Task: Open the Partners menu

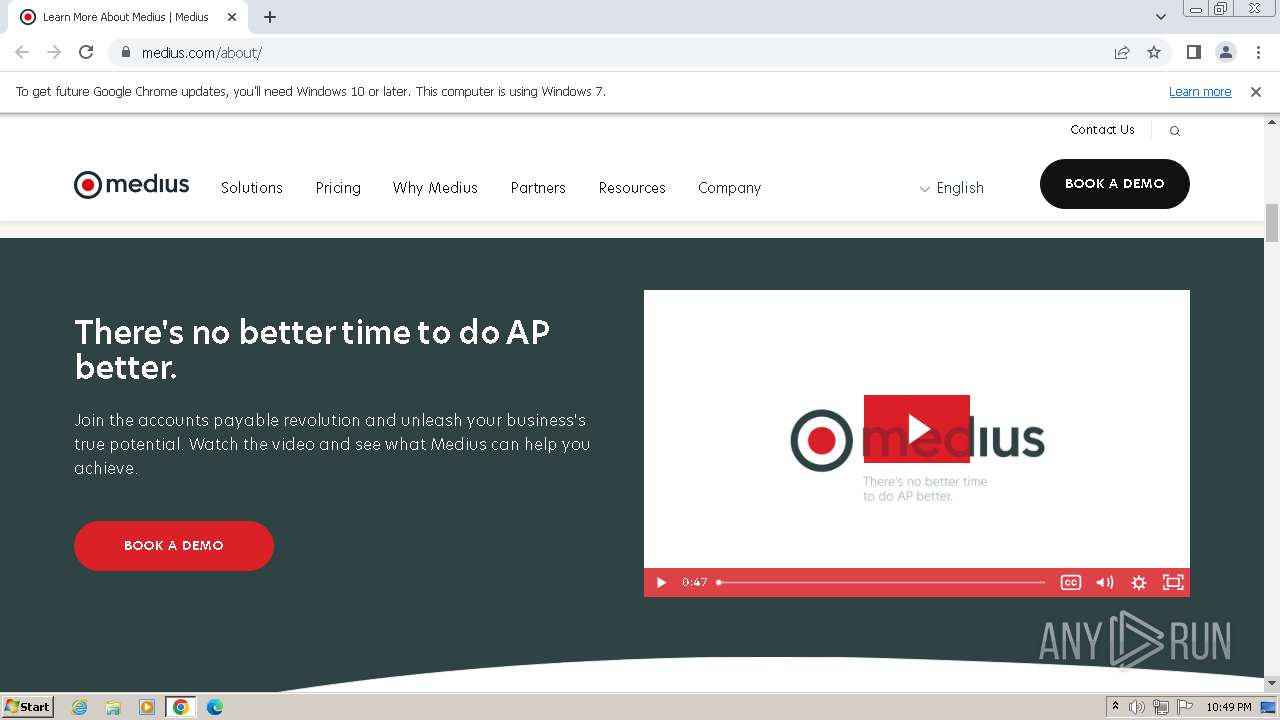Action: 538,188
